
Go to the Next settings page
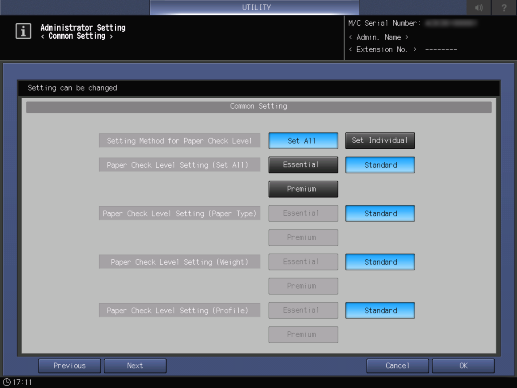[x=135, y=366]
